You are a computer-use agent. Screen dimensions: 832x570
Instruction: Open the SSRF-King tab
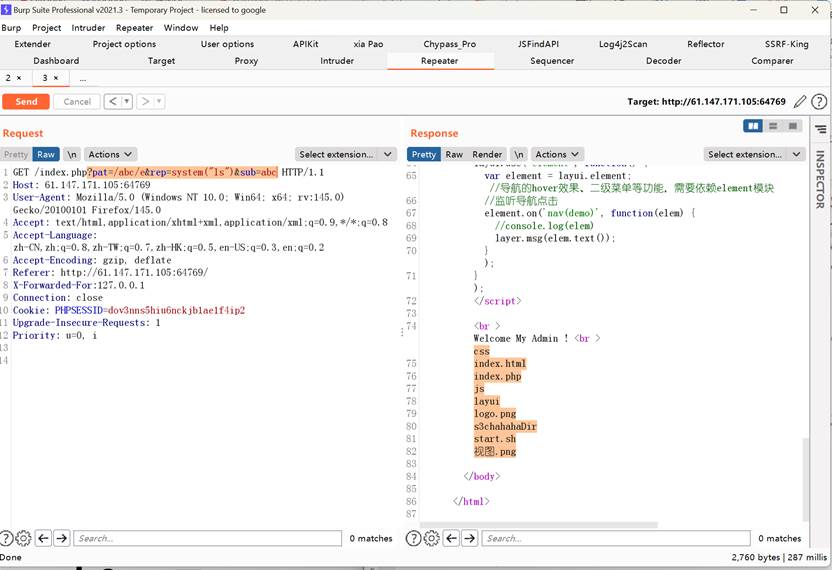coord(786,44)
